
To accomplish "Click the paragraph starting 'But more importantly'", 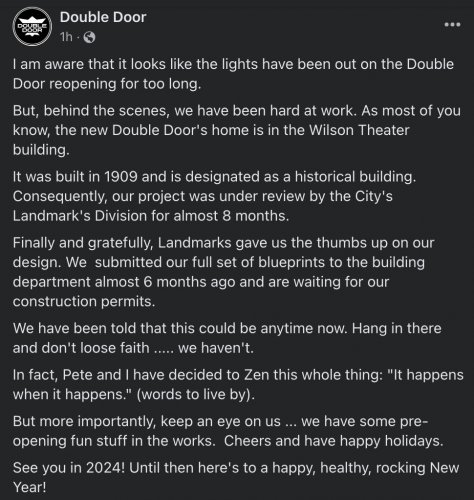I will 228,431.
